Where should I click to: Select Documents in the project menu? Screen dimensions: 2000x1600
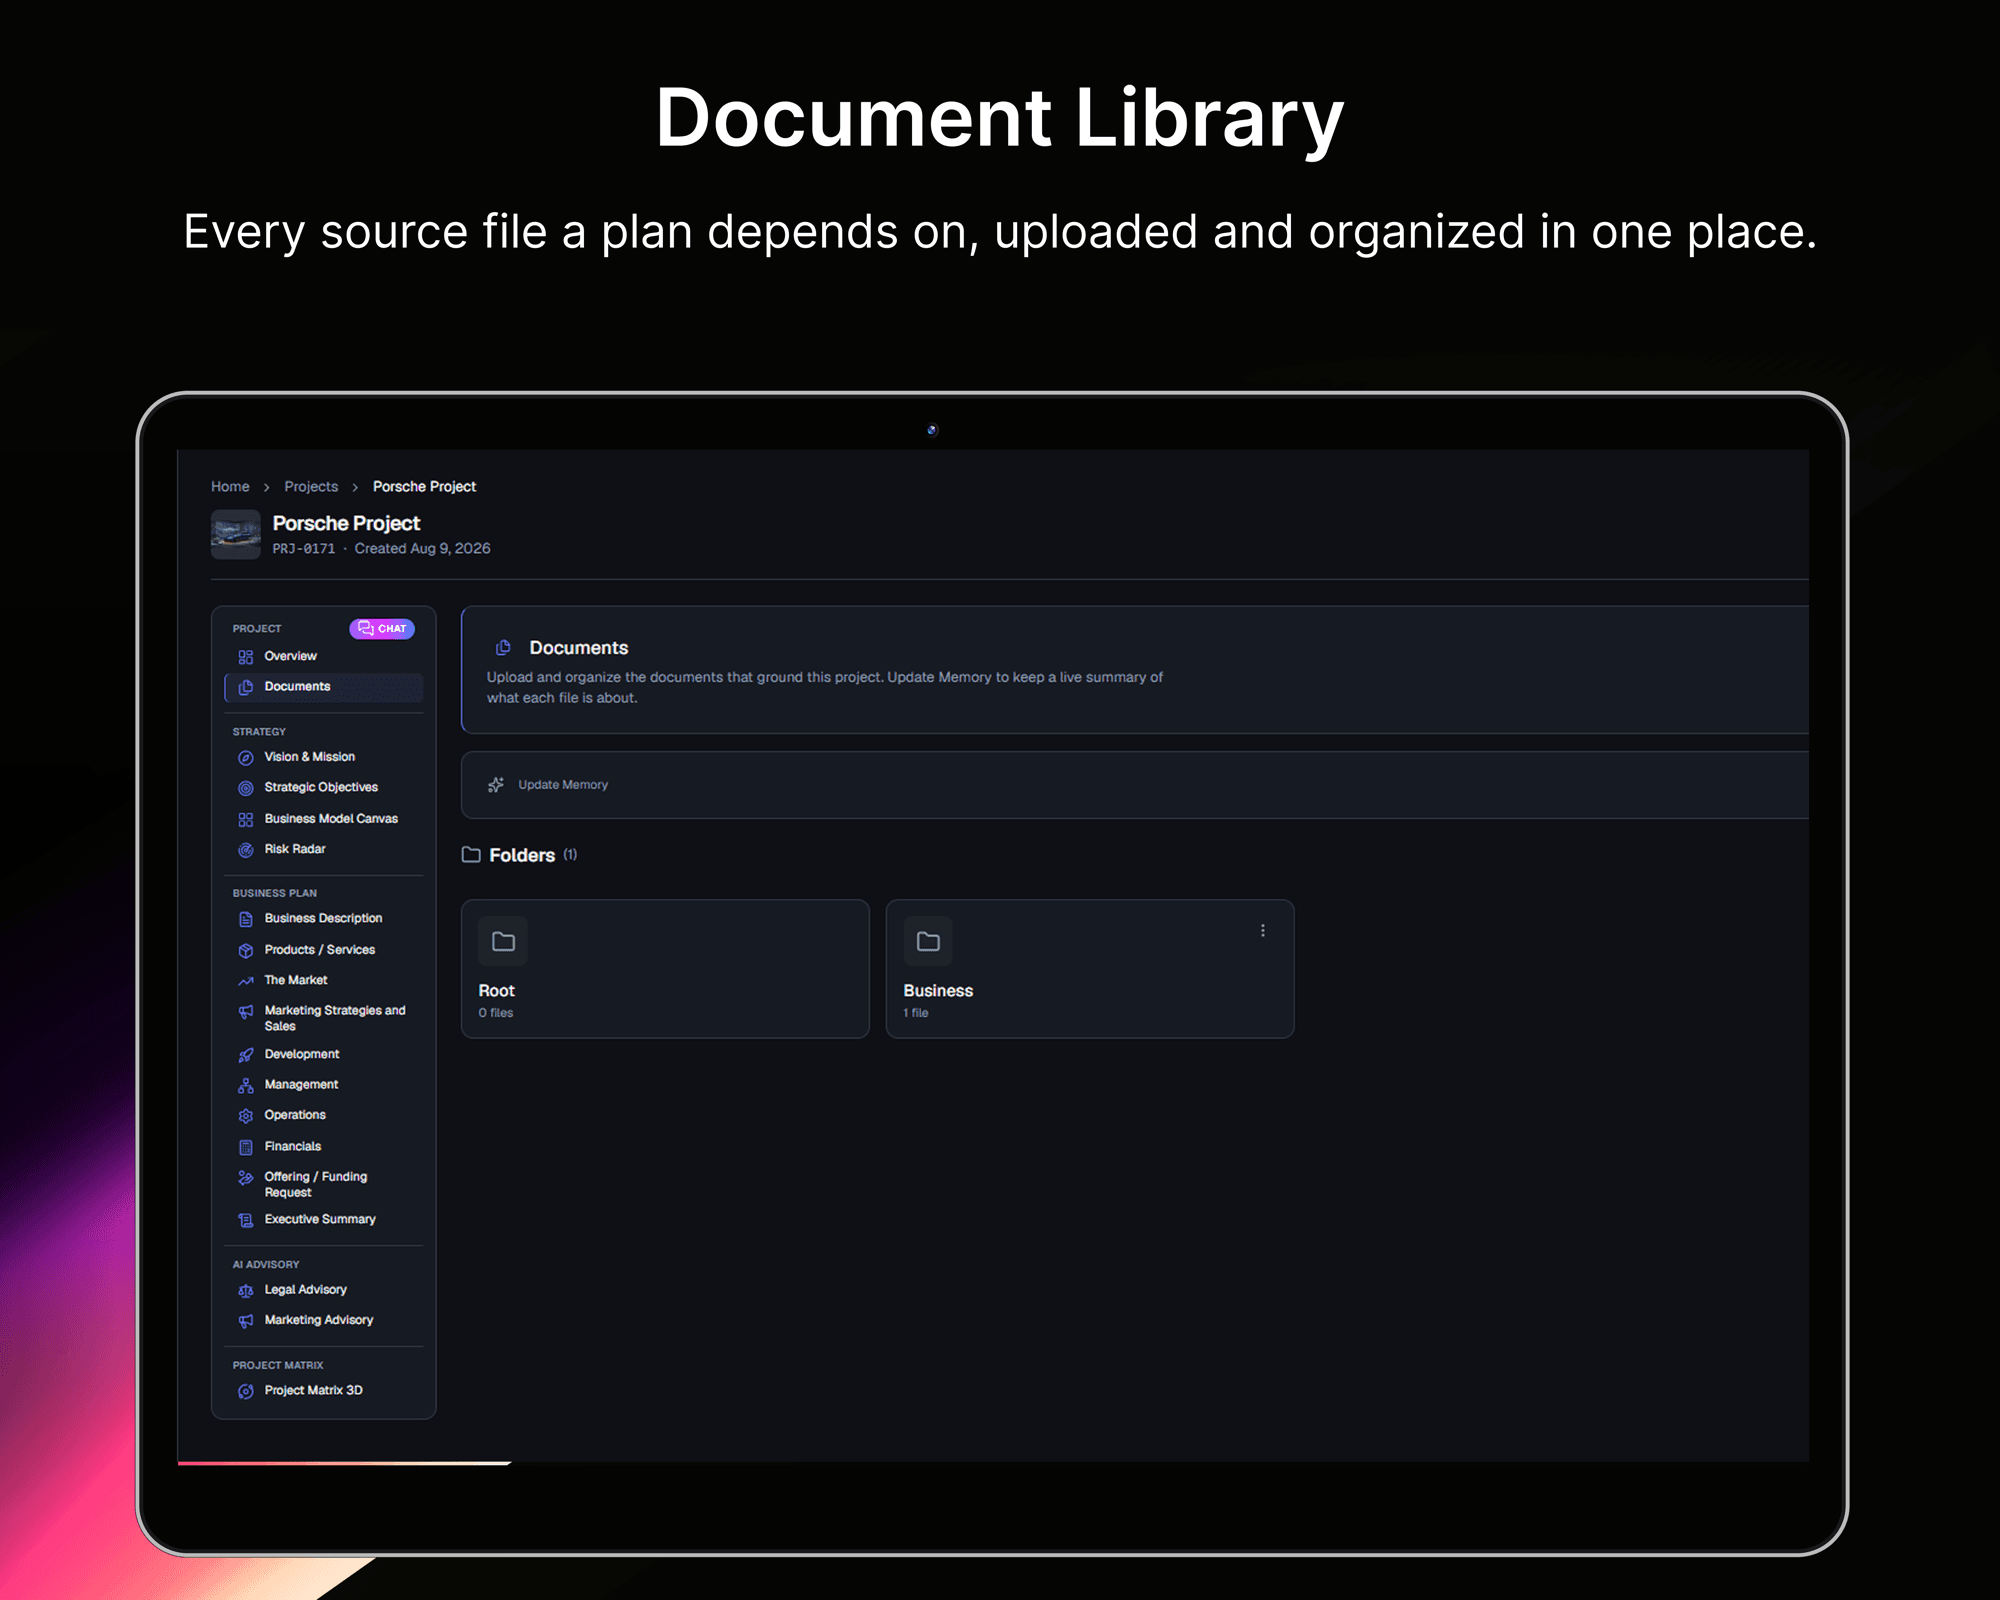(324, 687)
